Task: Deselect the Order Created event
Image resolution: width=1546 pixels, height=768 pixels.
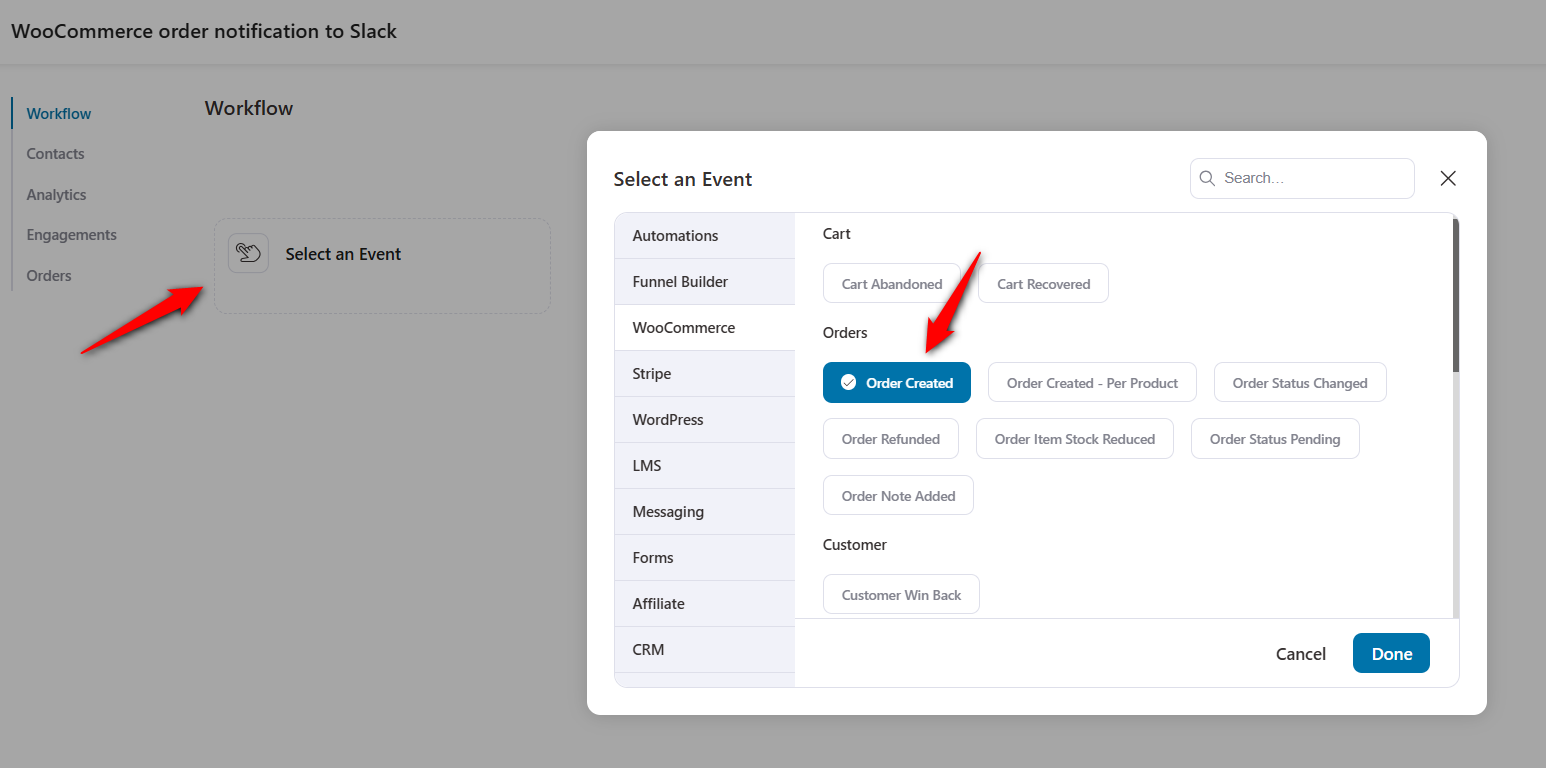Action: click(897, 382)
